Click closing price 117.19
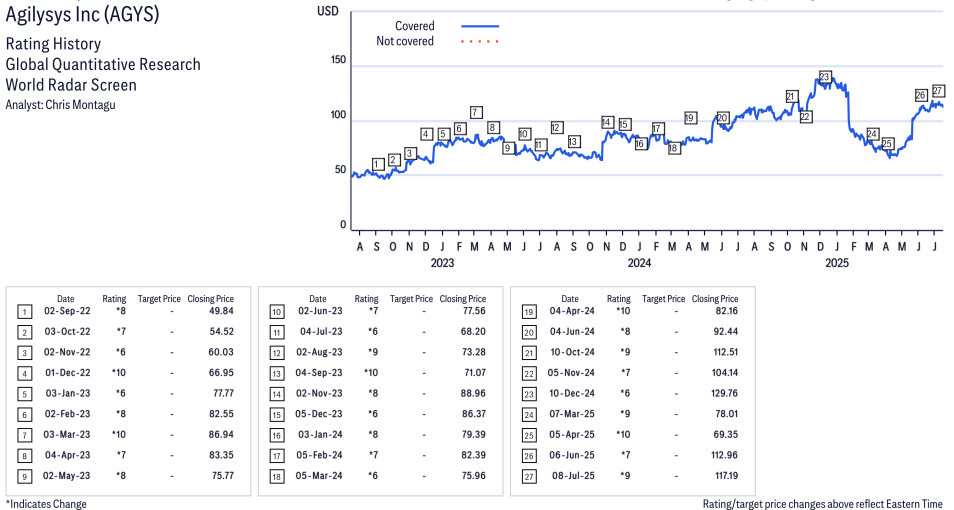Screen dimensions: 954x510 click(726, 475)
